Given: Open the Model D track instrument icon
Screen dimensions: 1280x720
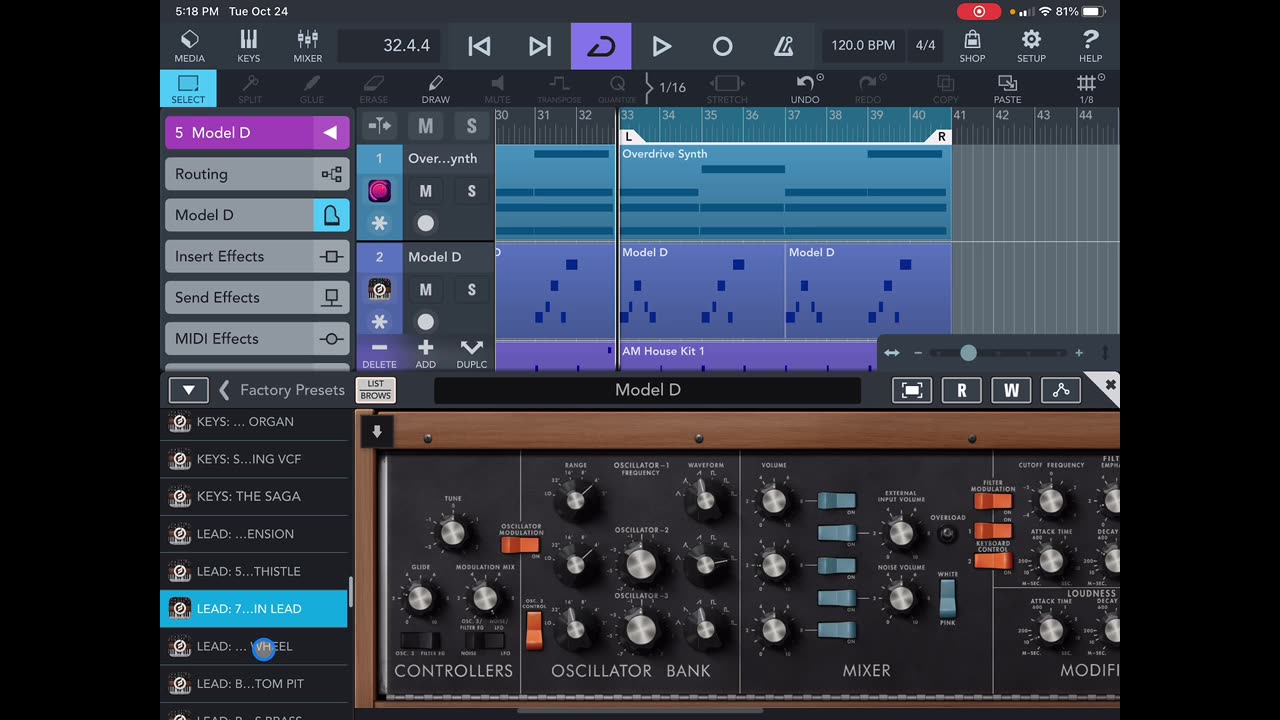Looking at the screenshot, I should point(380,290).
